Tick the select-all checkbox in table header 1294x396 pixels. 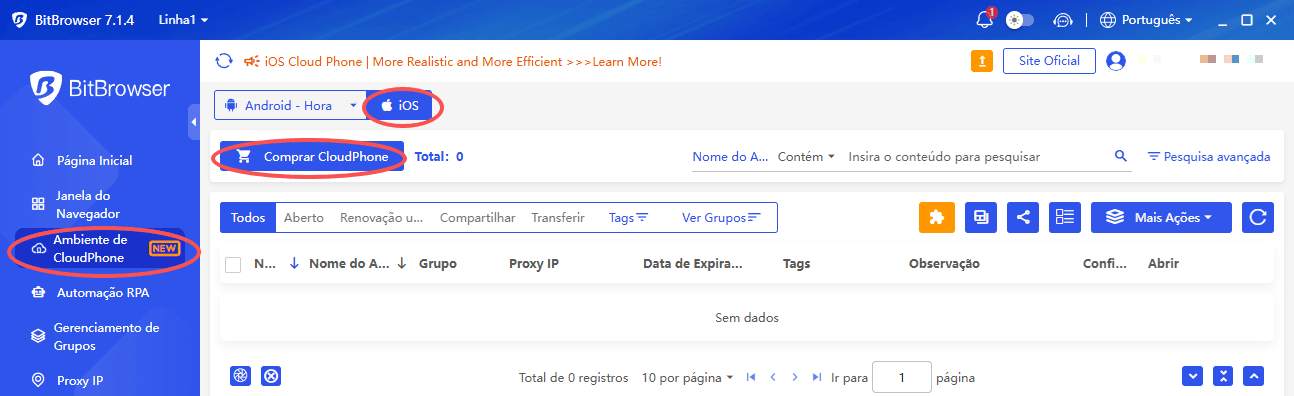[233, 264]
